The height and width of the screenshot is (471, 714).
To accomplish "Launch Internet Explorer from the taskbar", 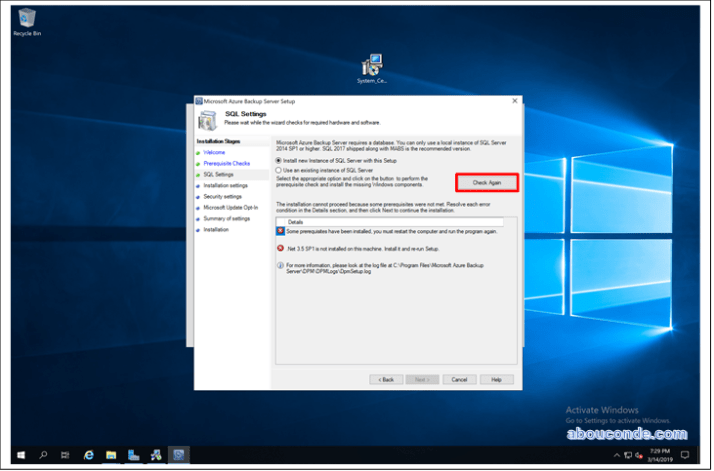I will pos(88,454).
